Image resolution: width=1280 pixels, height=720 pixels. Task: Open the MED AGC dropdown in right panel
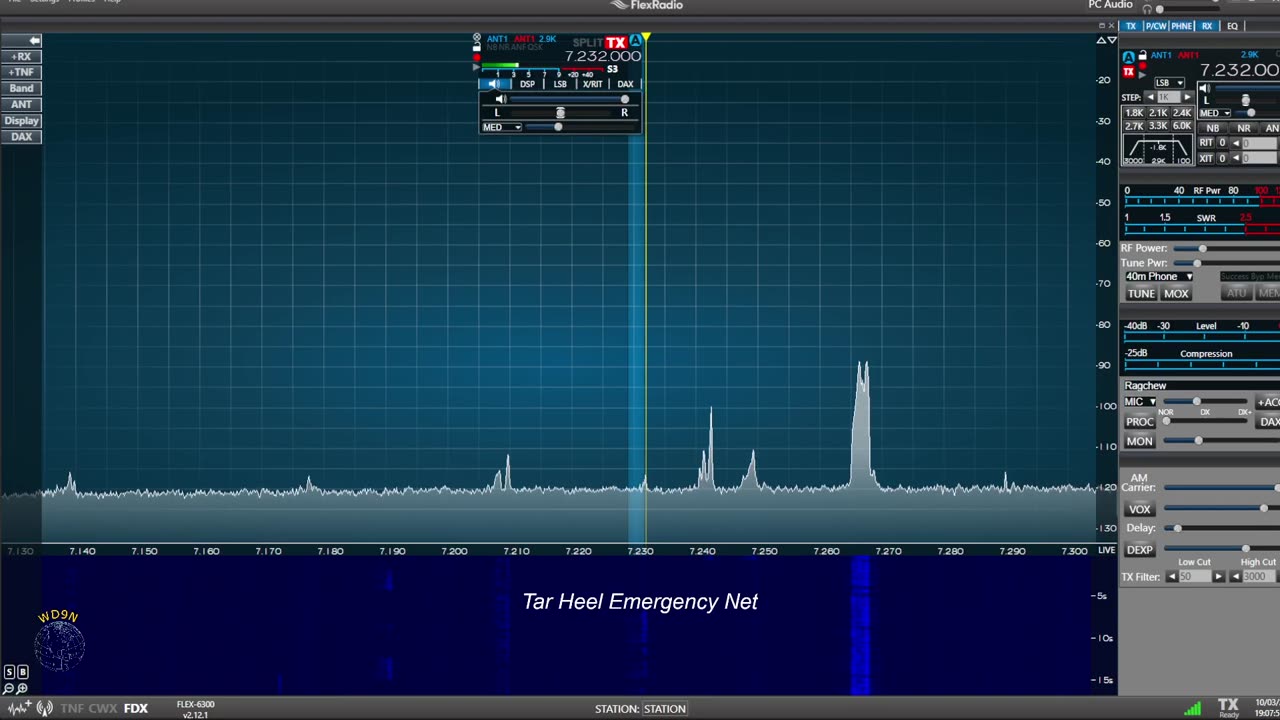1215,113
